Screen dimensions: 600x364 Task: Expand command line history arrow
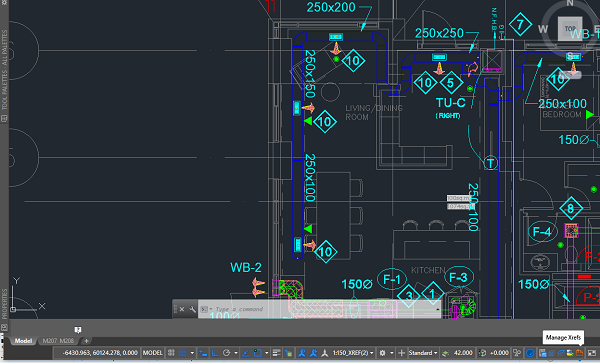pos(437,309)
